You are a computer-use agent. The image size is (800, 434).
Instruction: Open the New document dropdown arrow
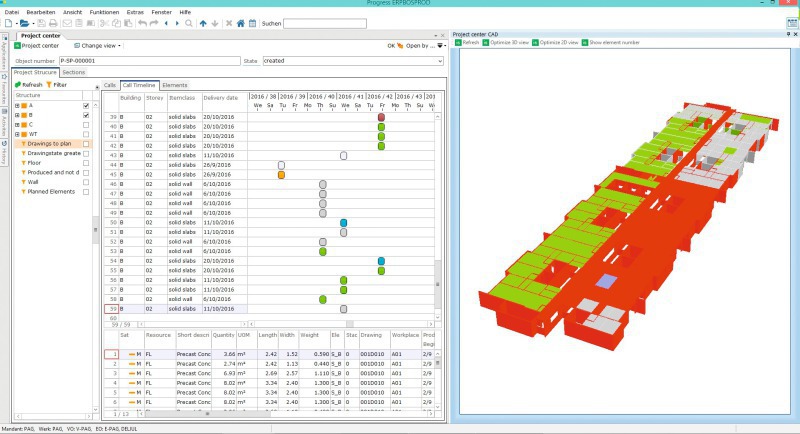16,23
